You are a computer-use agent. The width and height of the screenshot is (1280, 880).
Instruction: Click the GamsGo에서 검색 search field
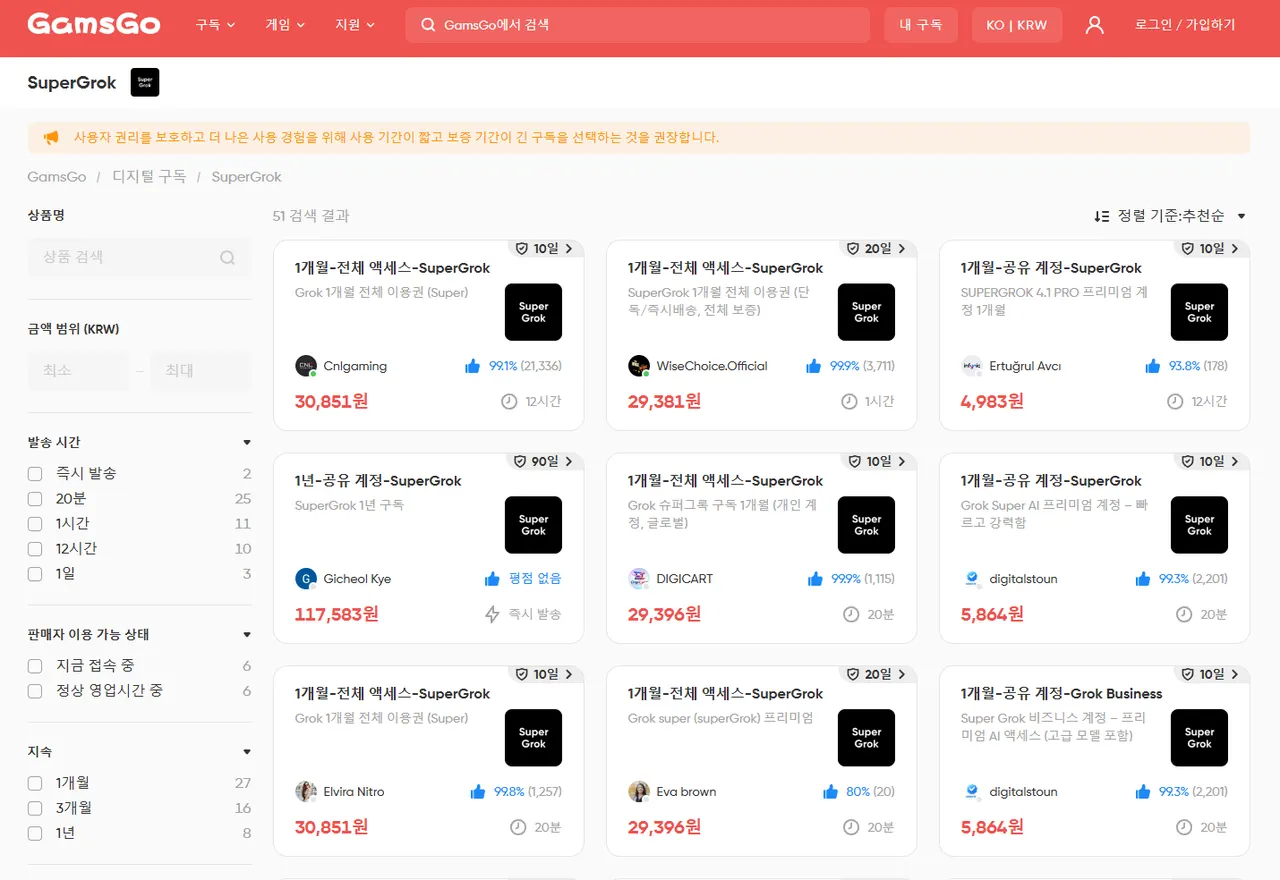[x=637, y=25]
